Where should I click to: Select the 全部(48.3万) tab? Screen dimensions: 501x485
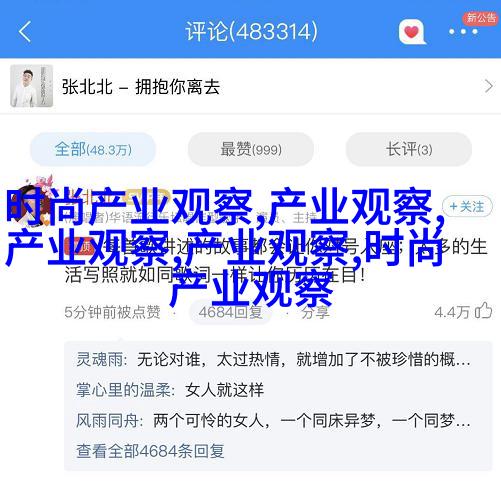pos(93,149)
